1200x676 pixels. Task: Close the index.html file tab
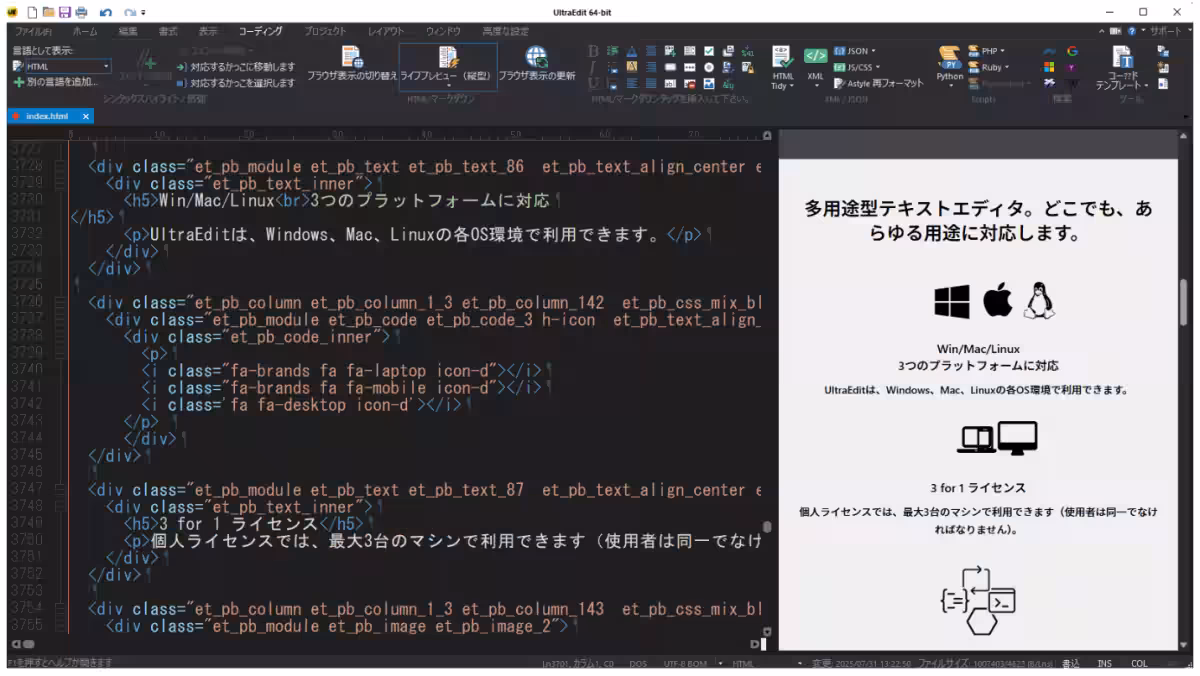click(85, 116)
